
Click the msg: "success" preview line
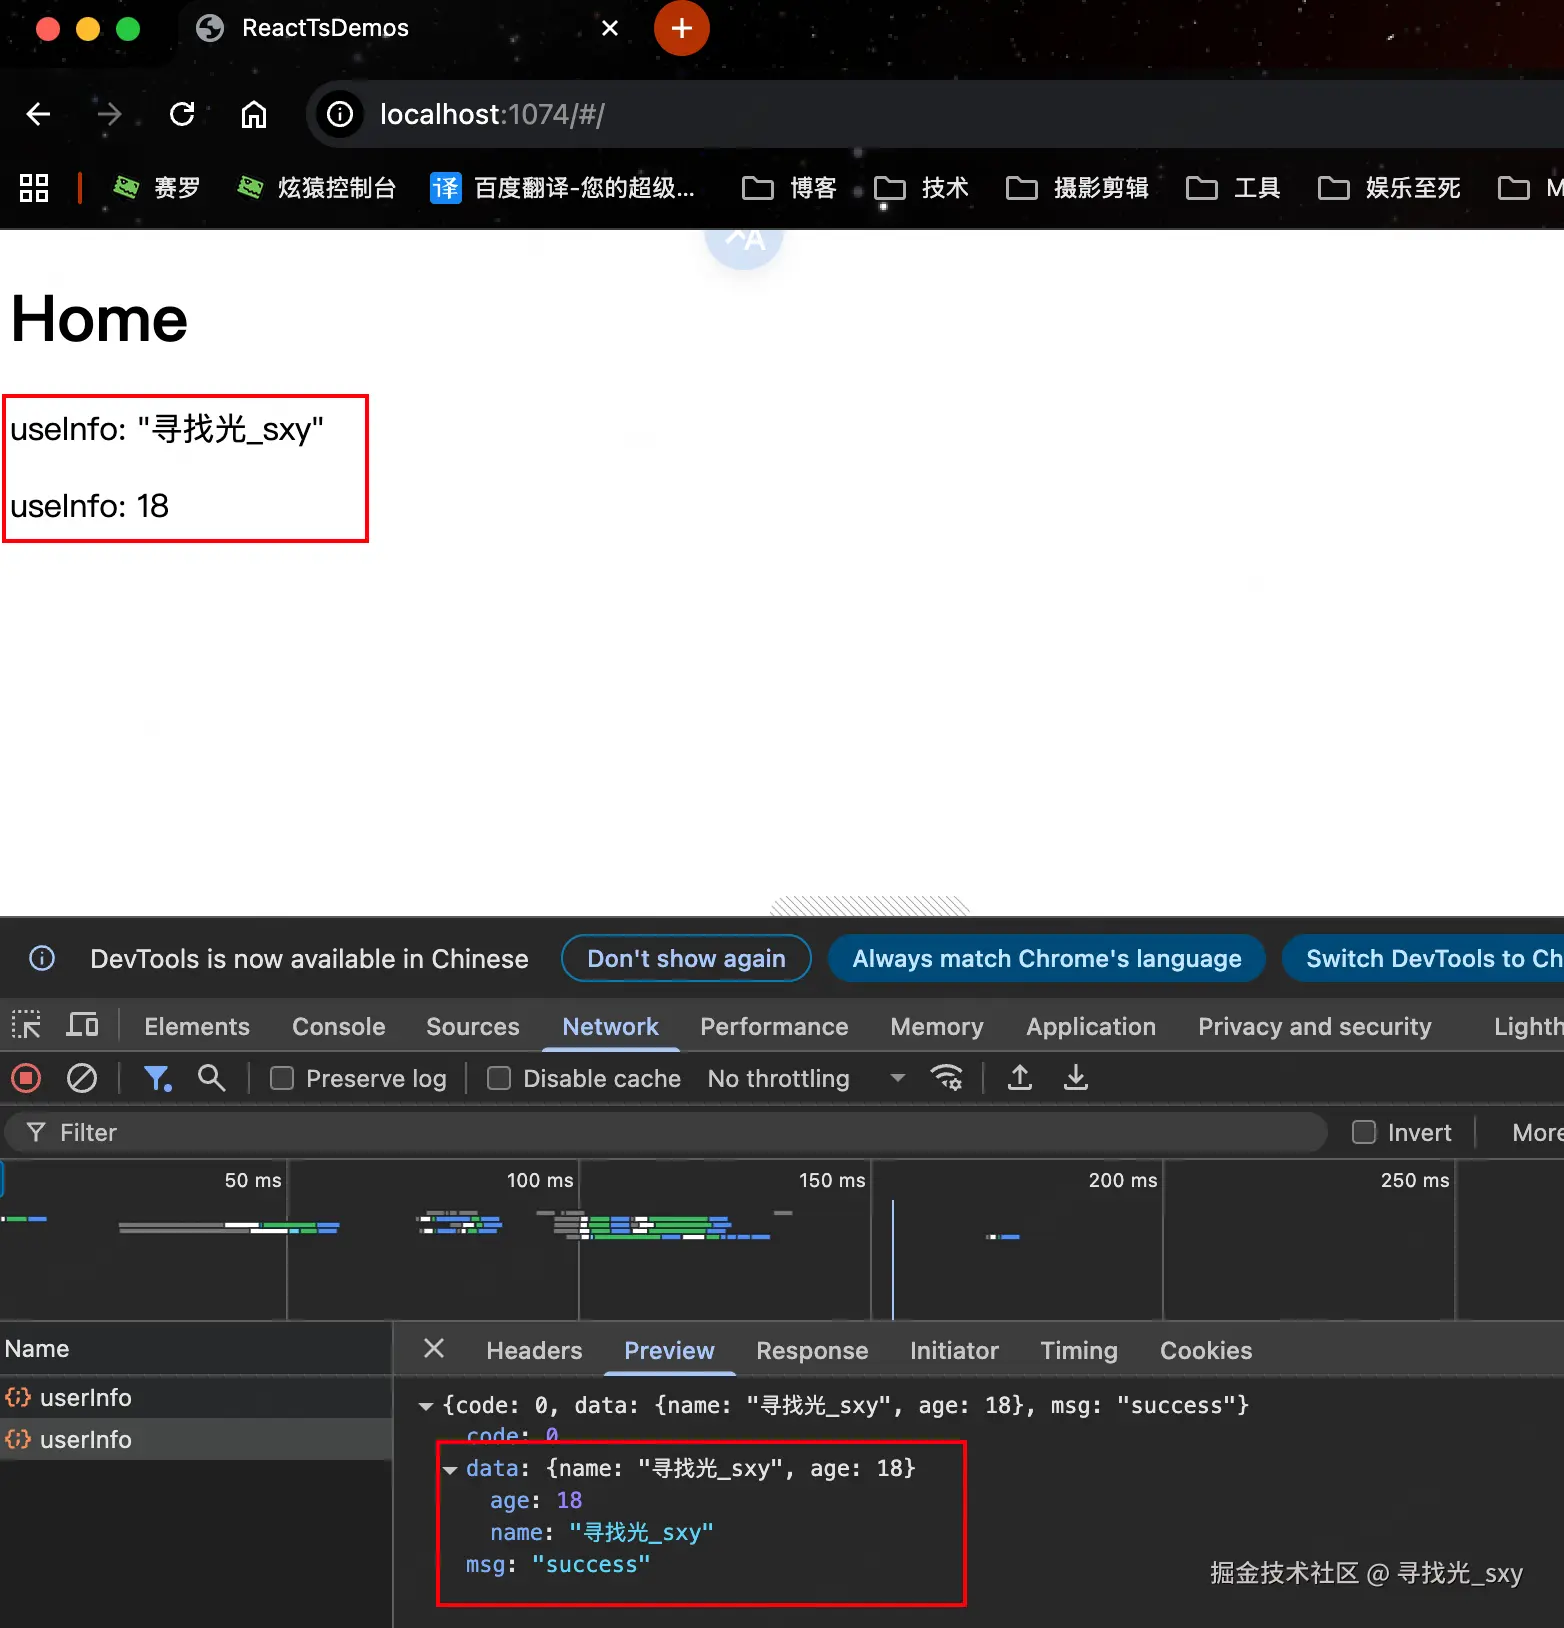point(558,1564)
